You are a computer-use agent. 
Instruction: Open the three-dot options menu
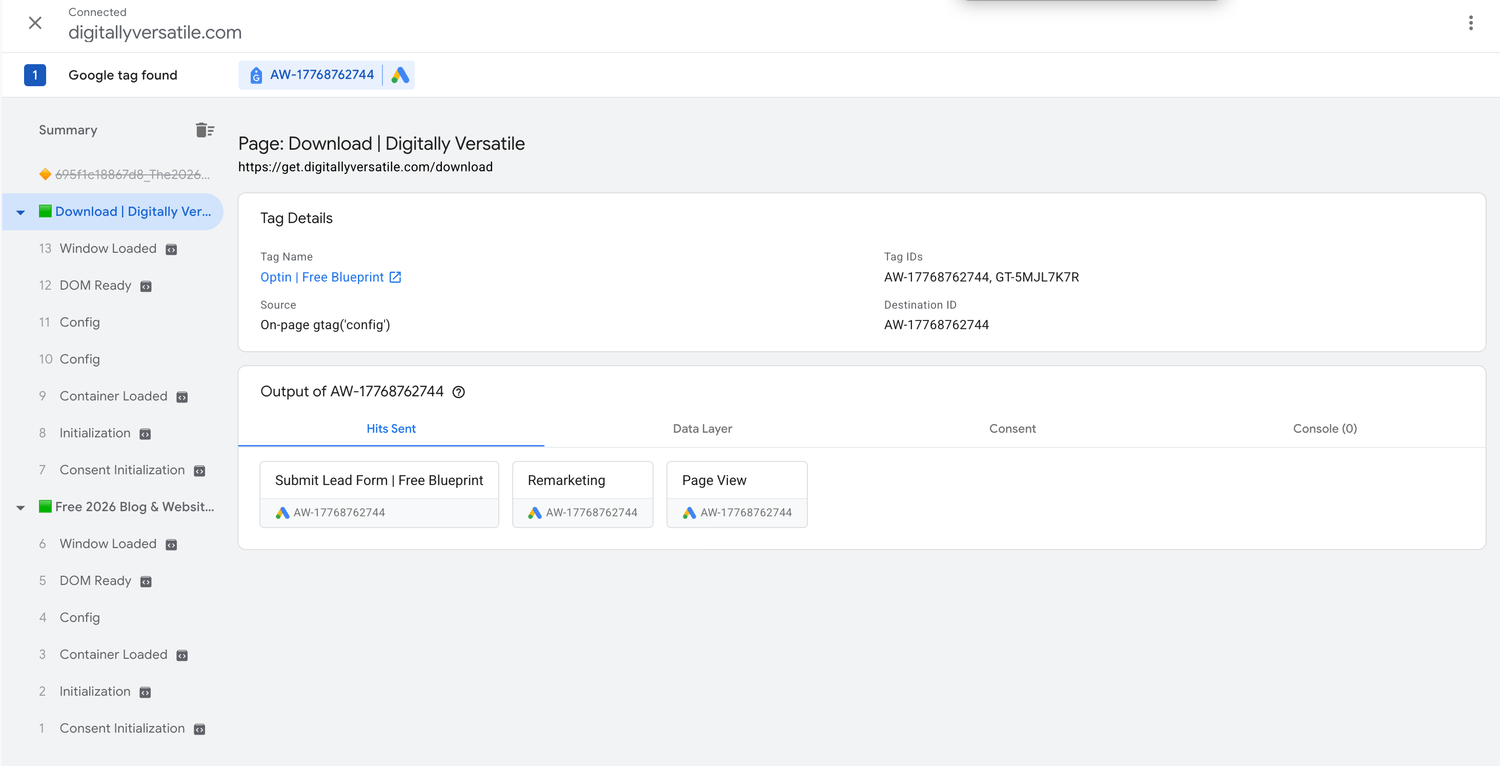tap(1470, 23)
